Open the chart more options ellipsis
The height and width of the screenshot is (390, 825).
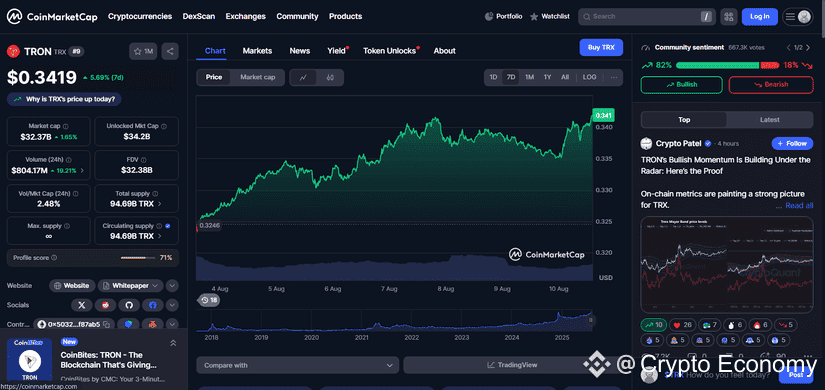click(x=613, y=77)
